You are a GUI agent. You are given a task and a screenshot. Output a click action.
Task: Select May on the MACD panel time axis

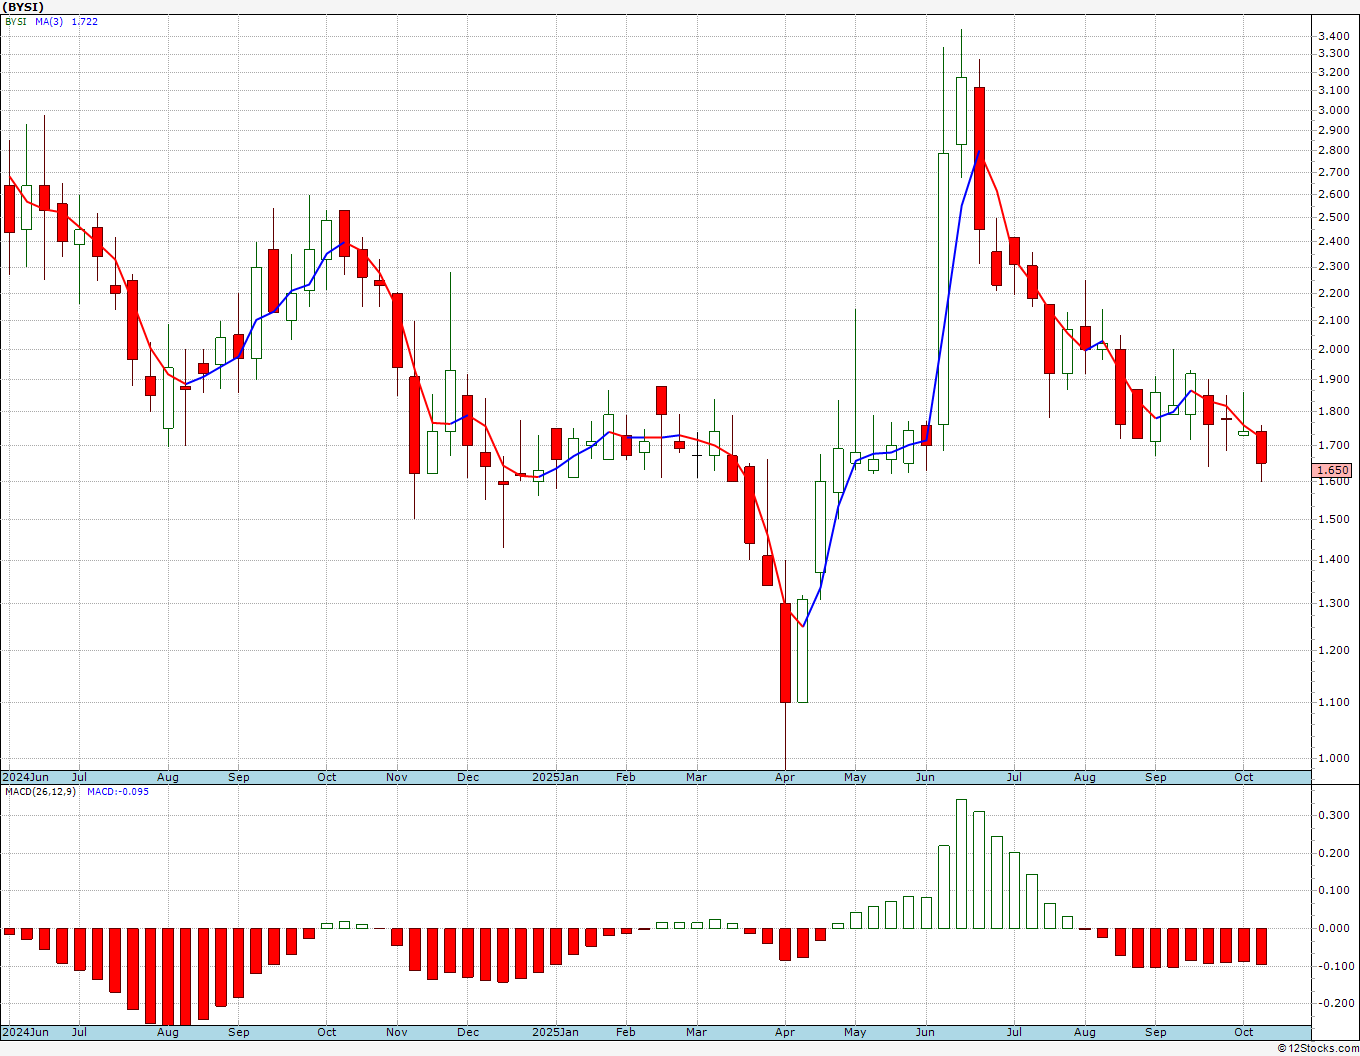855,1032
